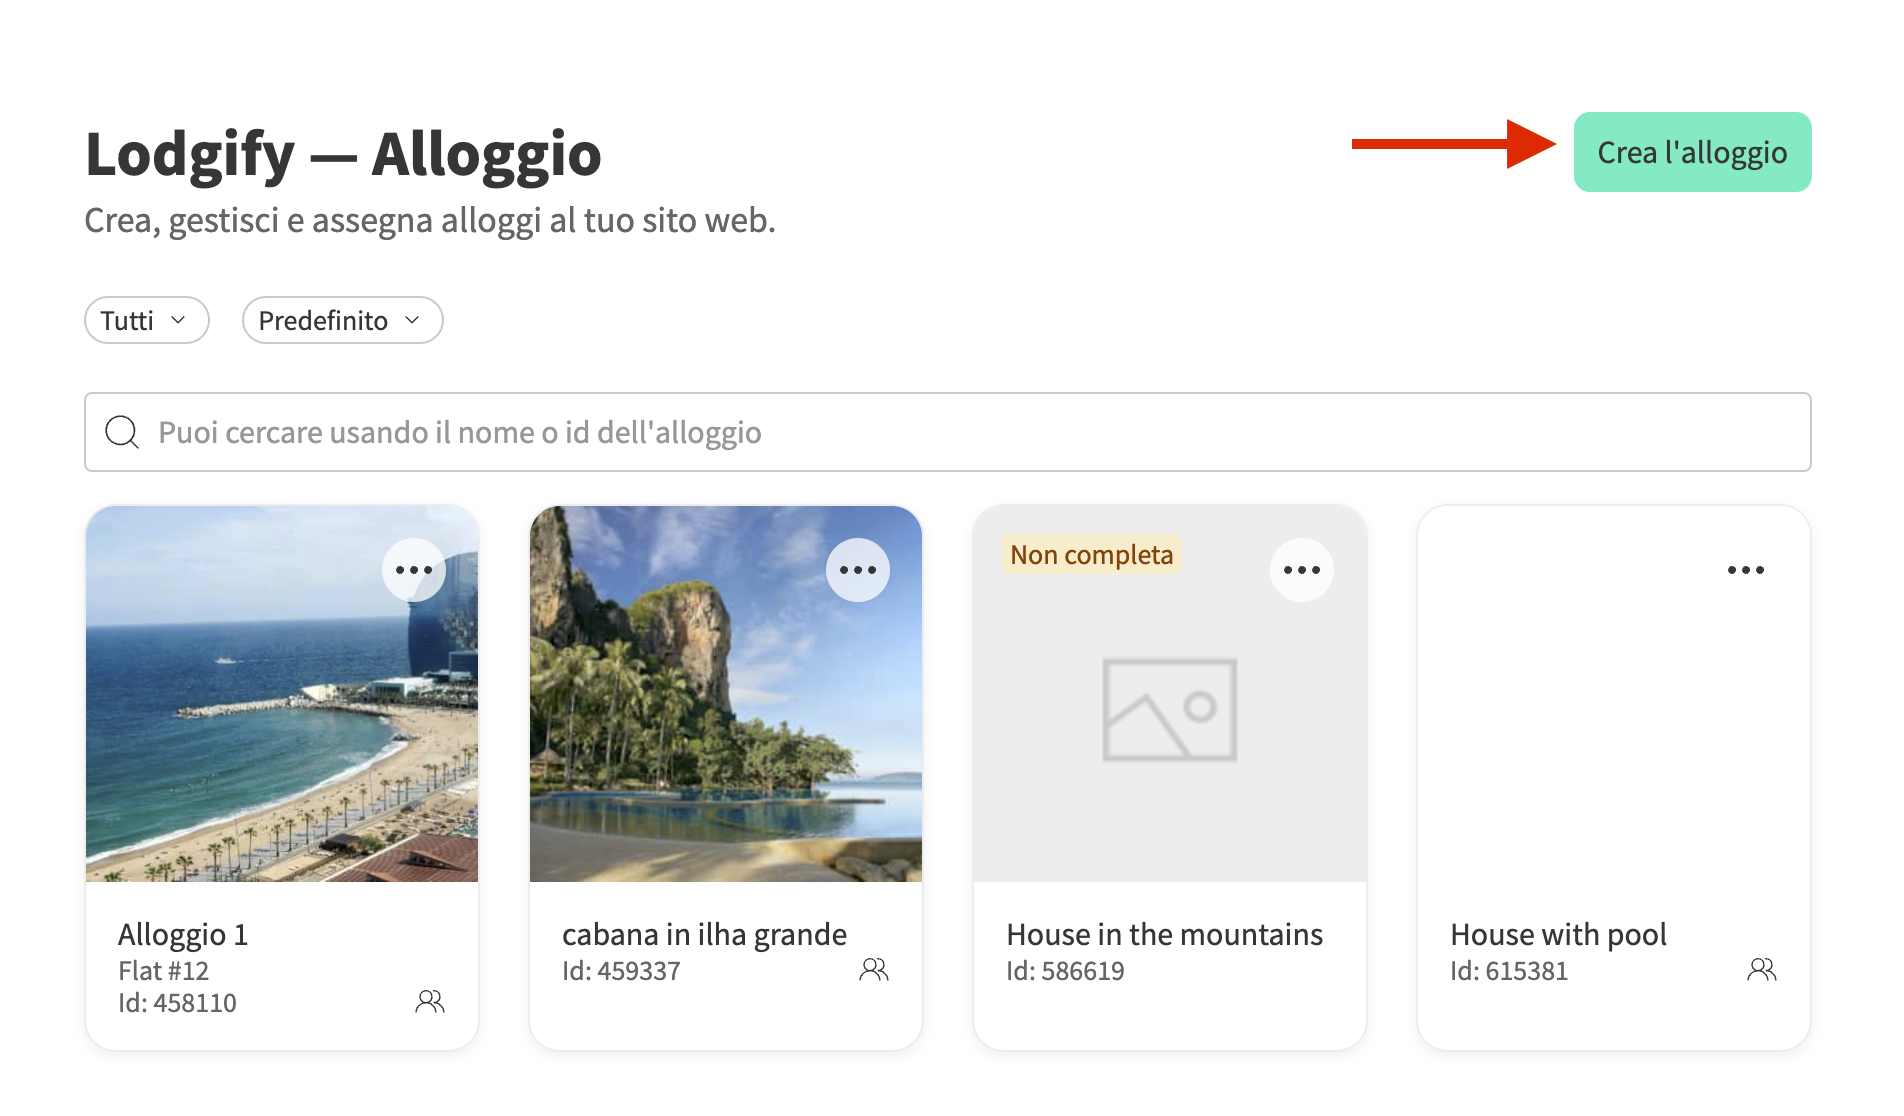Click the Non completa status badge

(1091, 555)
